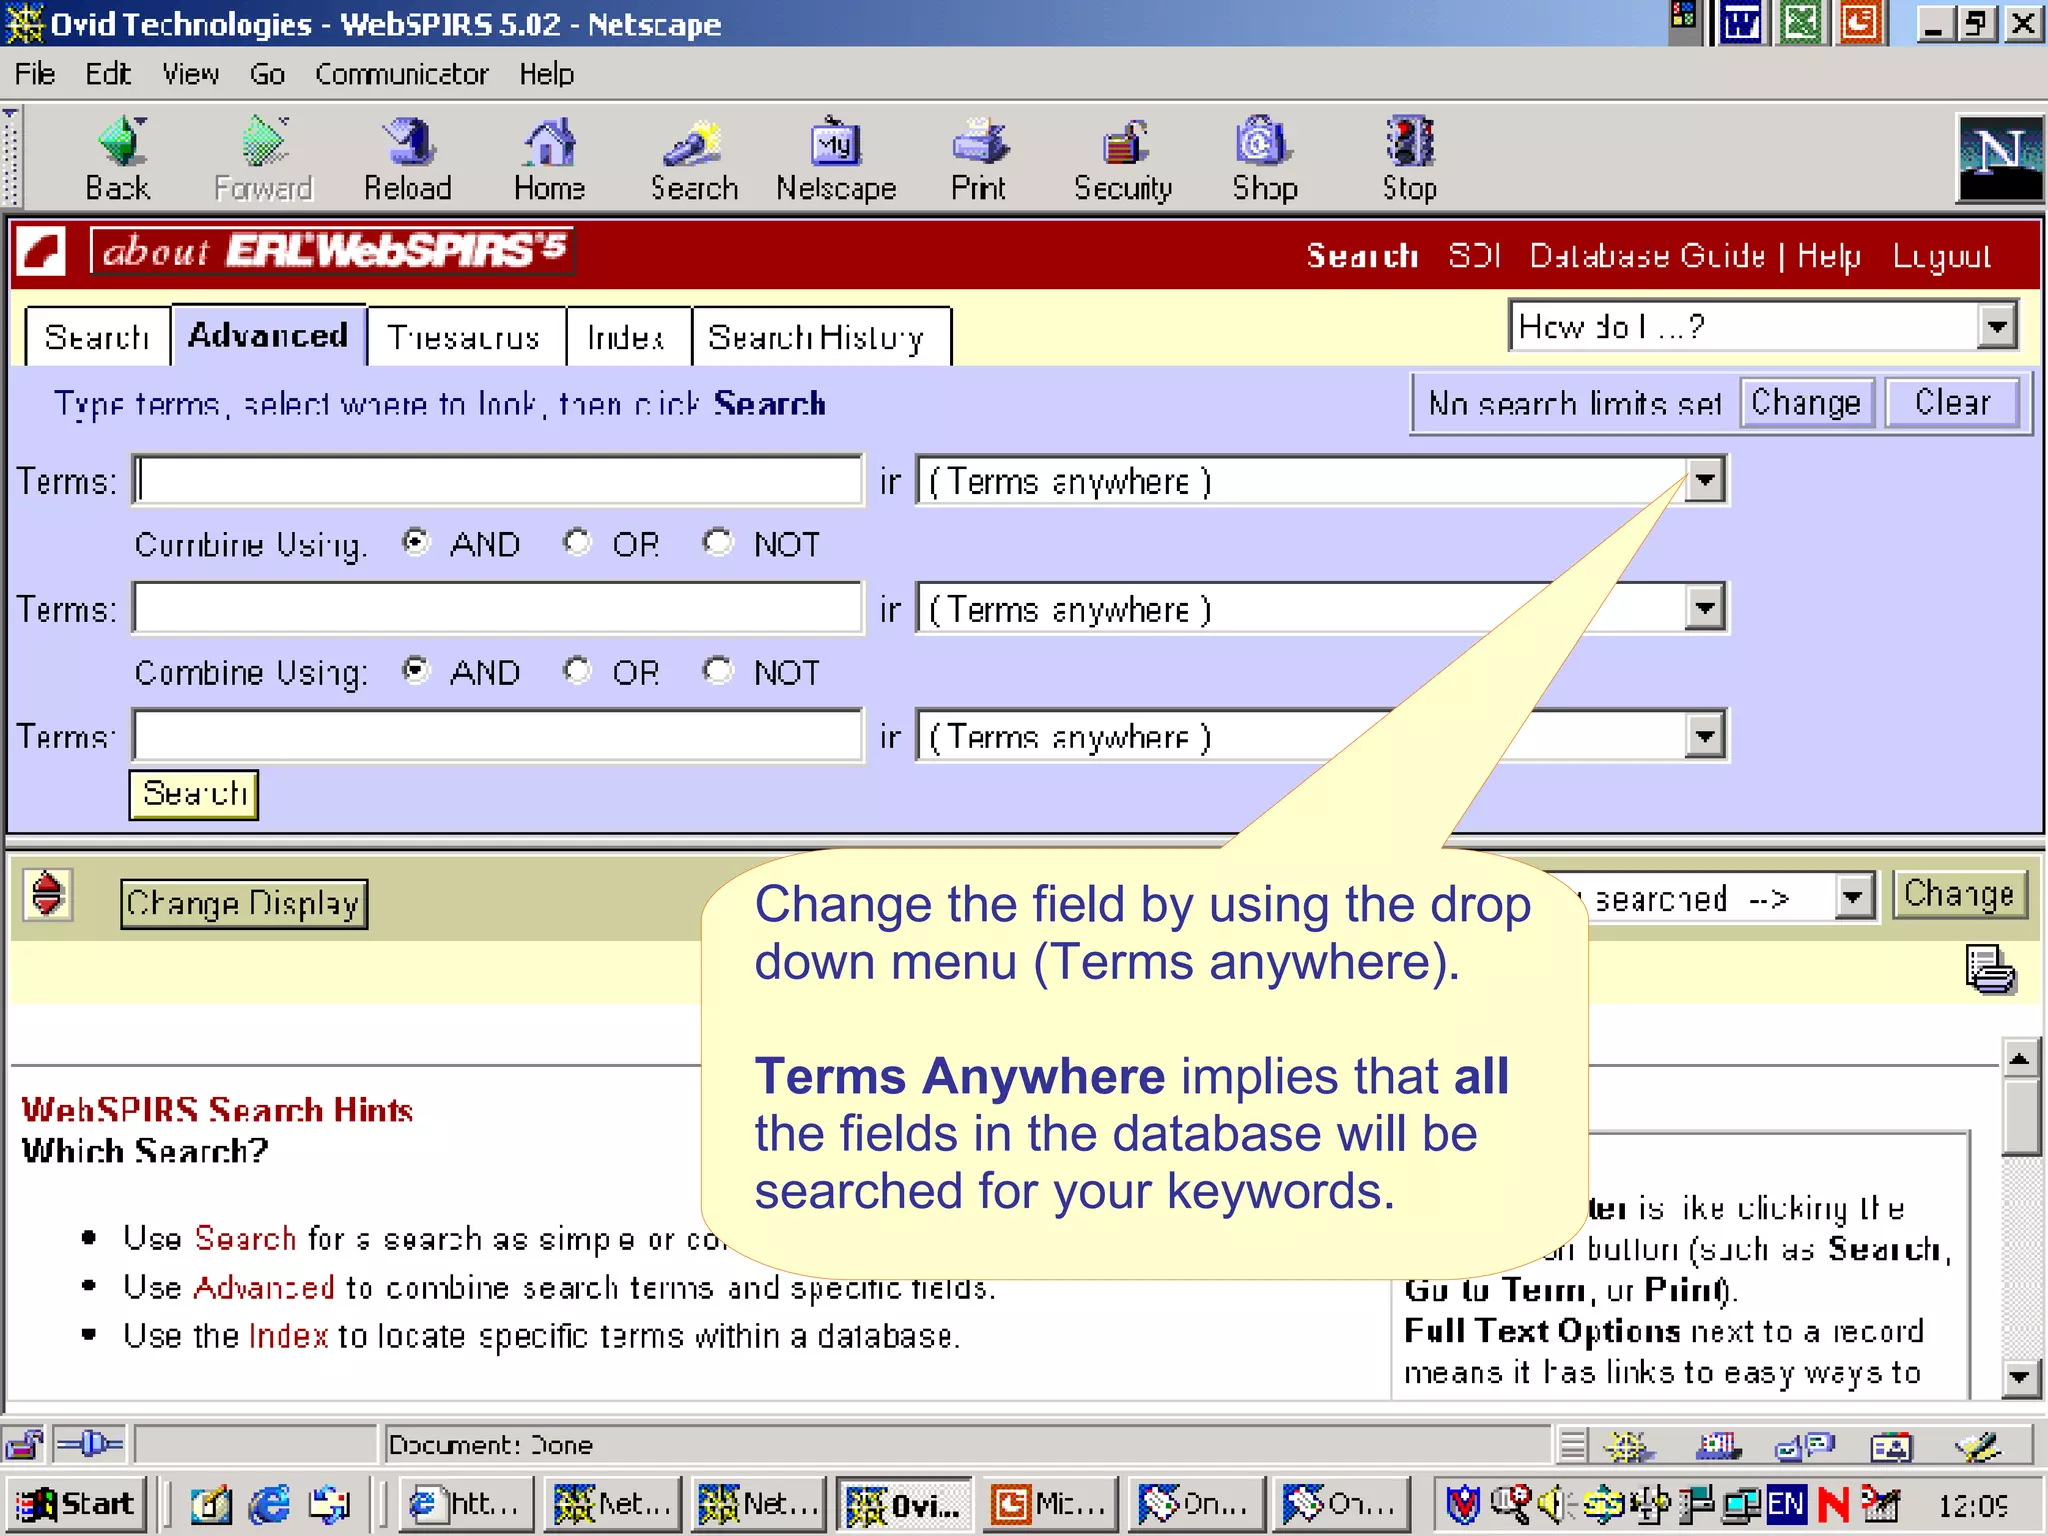
Task: Click the Clear limits button
Action: pos(1952,403)
